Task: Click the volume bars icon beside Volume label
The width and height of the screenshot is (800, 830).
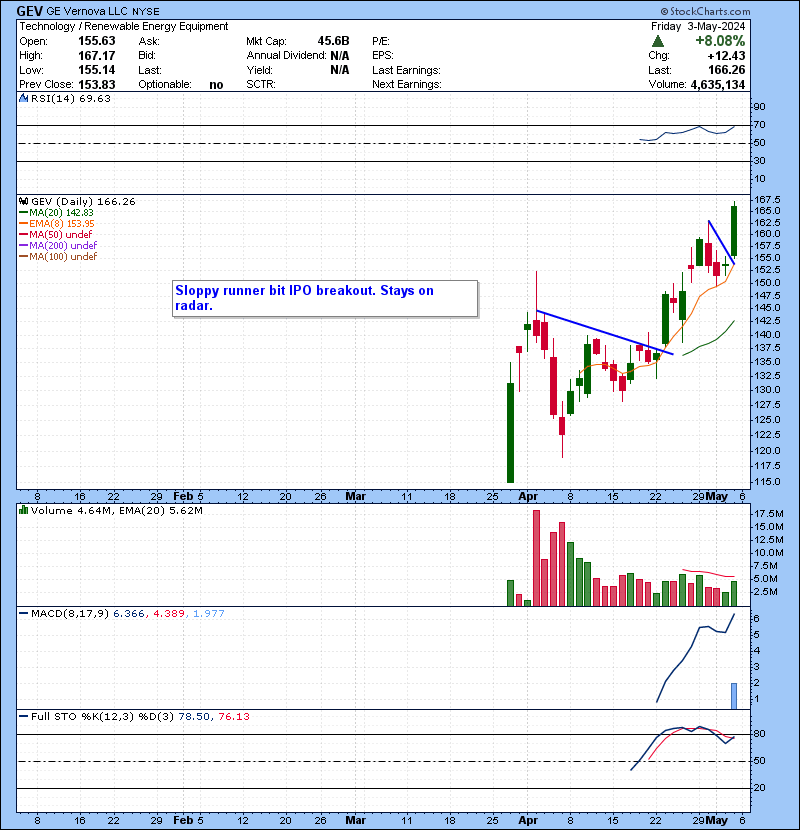Action: point(23,510)
